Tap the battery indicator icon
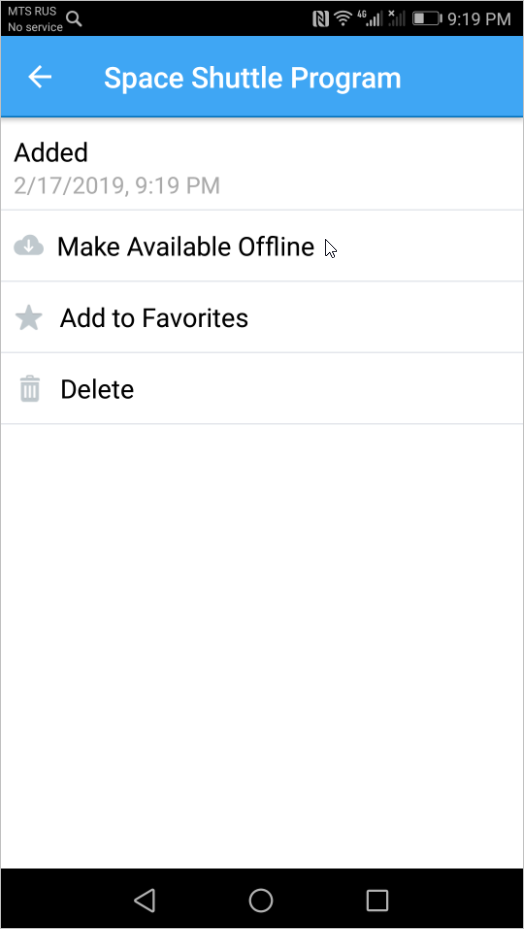Screen dimensions: 524x929 point(427,19)
